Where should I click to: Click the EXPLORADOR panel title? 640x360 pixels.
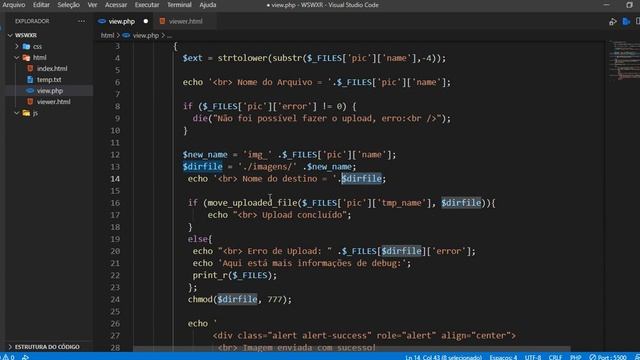(x=32, y=21)
